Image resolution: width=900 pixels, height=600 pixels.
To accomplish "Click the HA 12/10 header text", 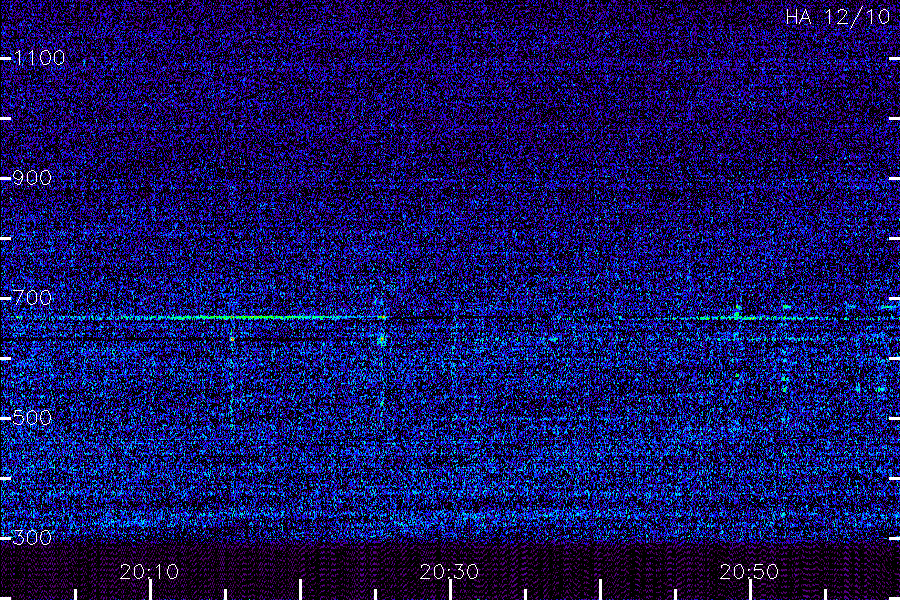I will (x=837, y=17).
